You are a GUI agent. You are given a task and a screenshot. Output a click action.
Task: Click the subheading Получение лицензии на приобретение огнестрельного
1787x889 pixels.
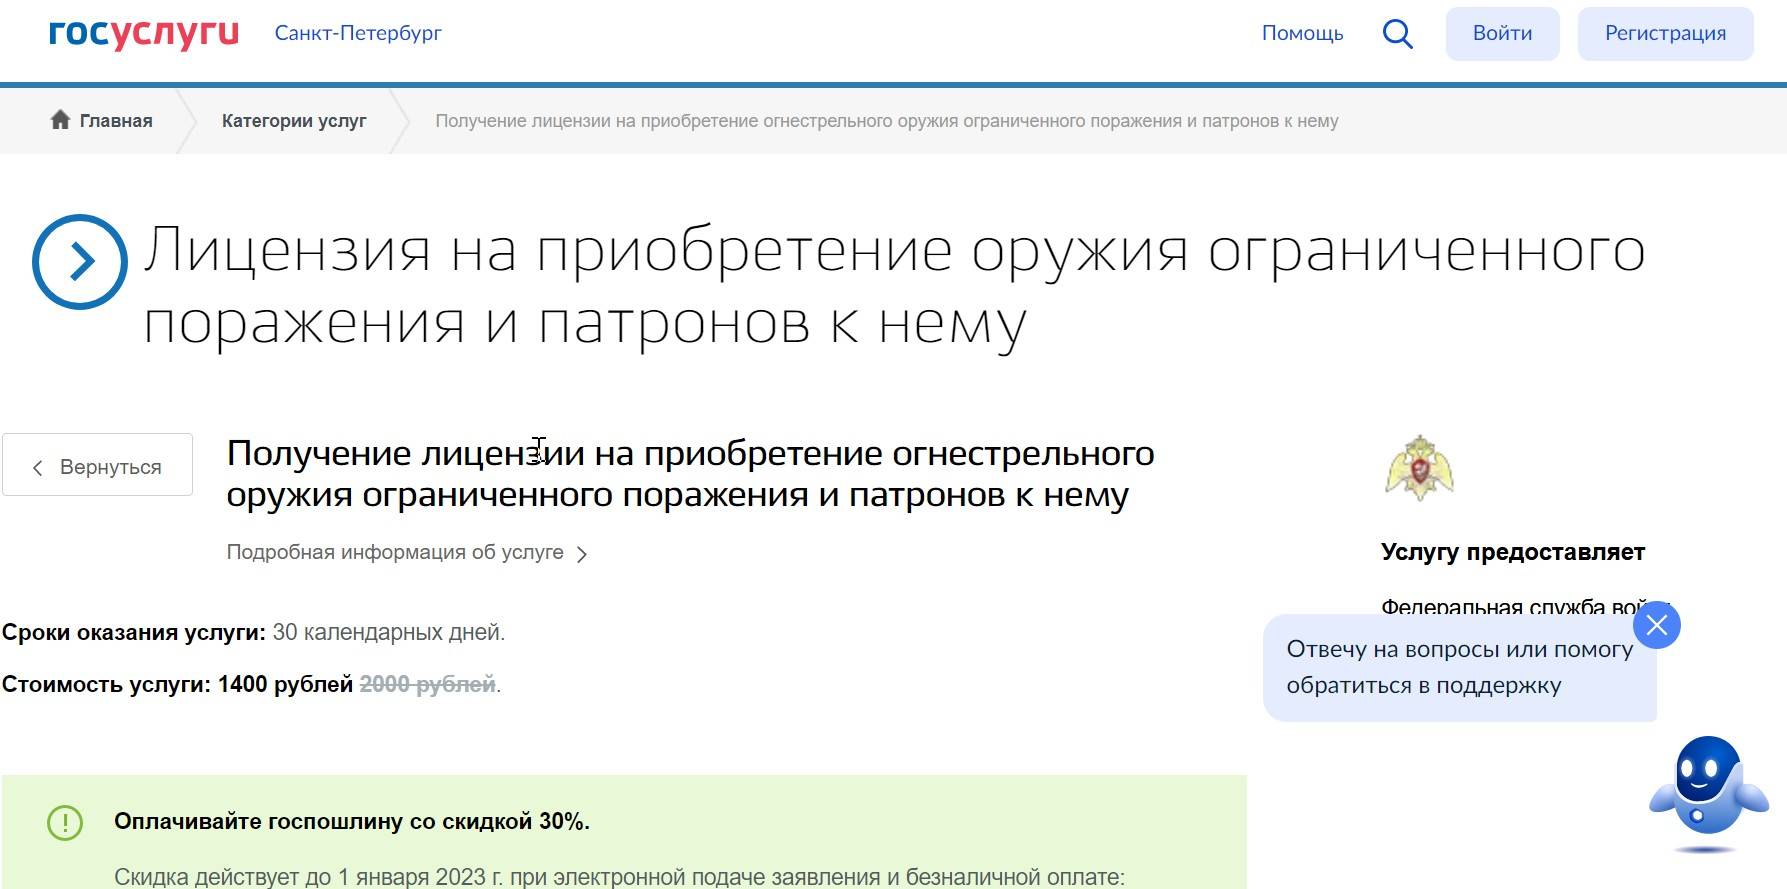[x=690, y=474]
